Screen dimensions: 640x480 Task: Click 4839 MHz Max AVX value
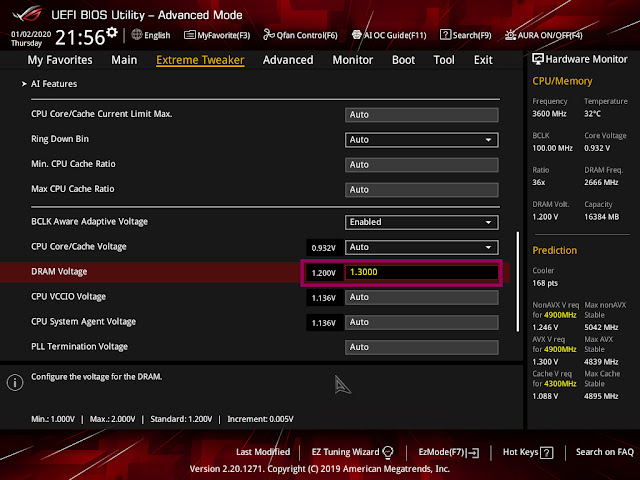(x=601, y=362)
